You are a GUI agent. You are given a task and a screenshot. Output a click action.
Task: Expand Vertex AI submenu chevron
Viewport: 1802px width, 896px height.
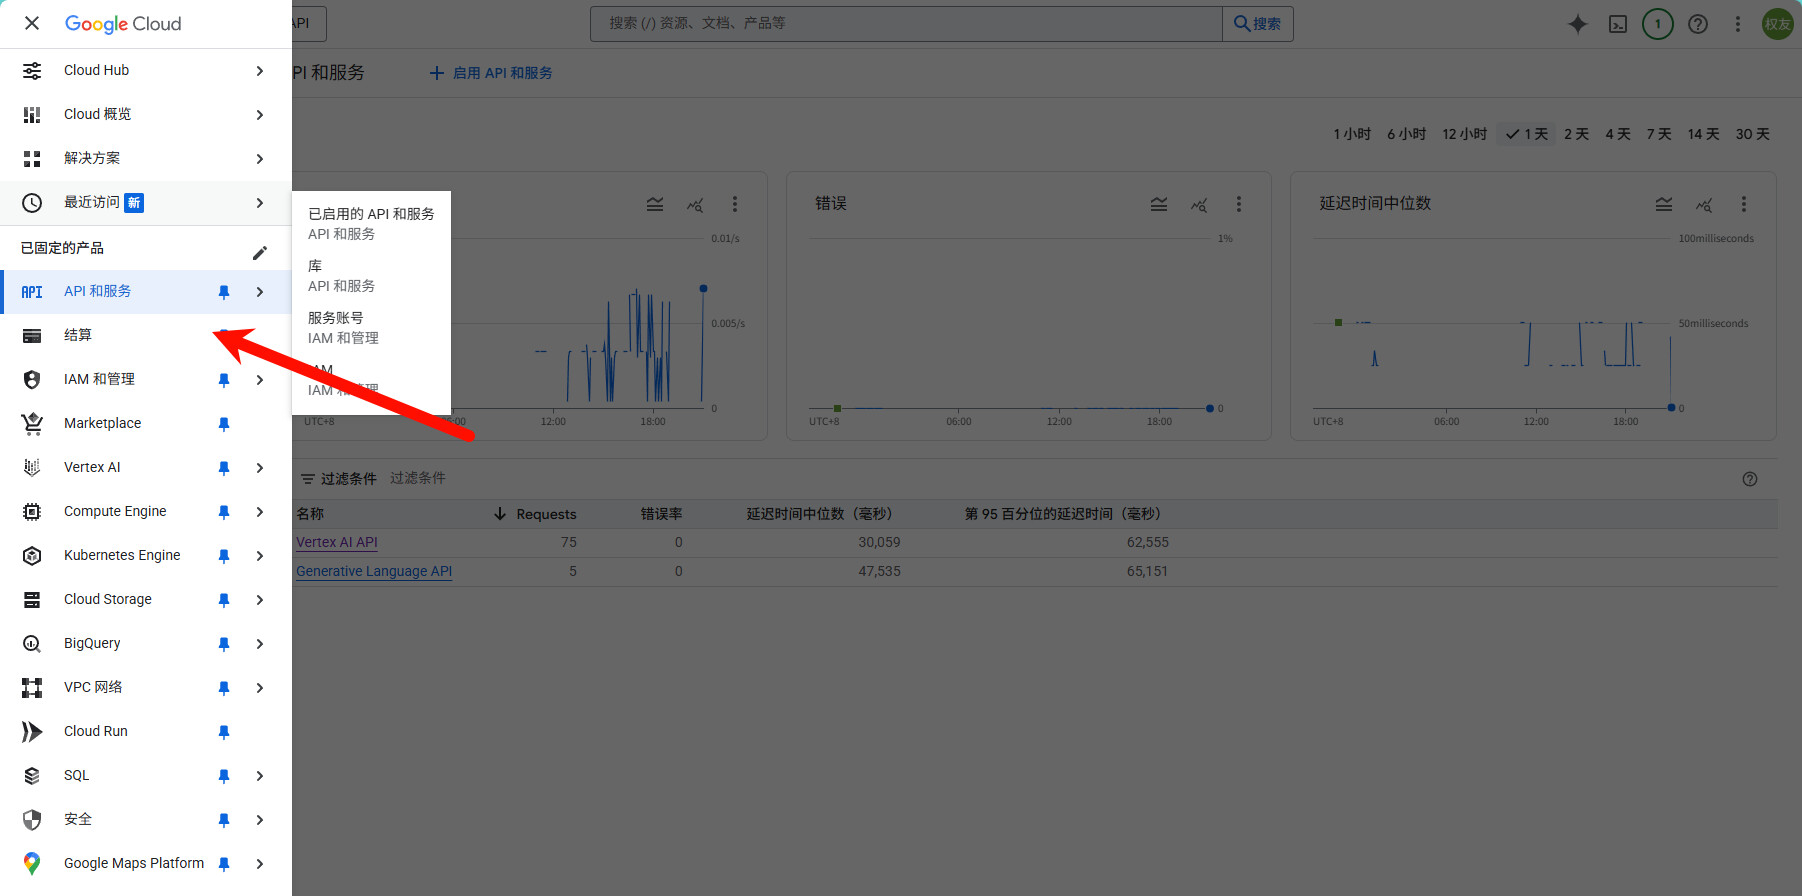point(260,468)
